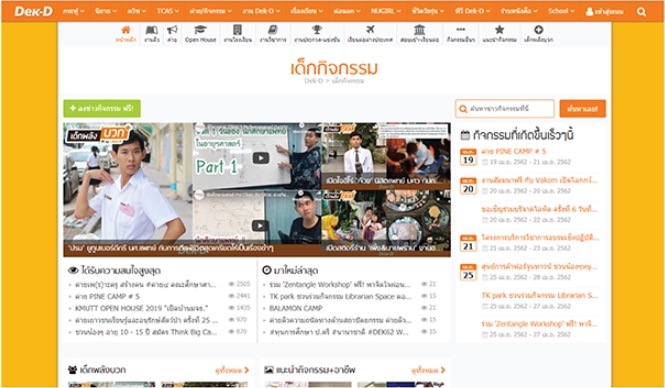Expand the School dropdown menu

pyautogui.click(x=561, y=11)
